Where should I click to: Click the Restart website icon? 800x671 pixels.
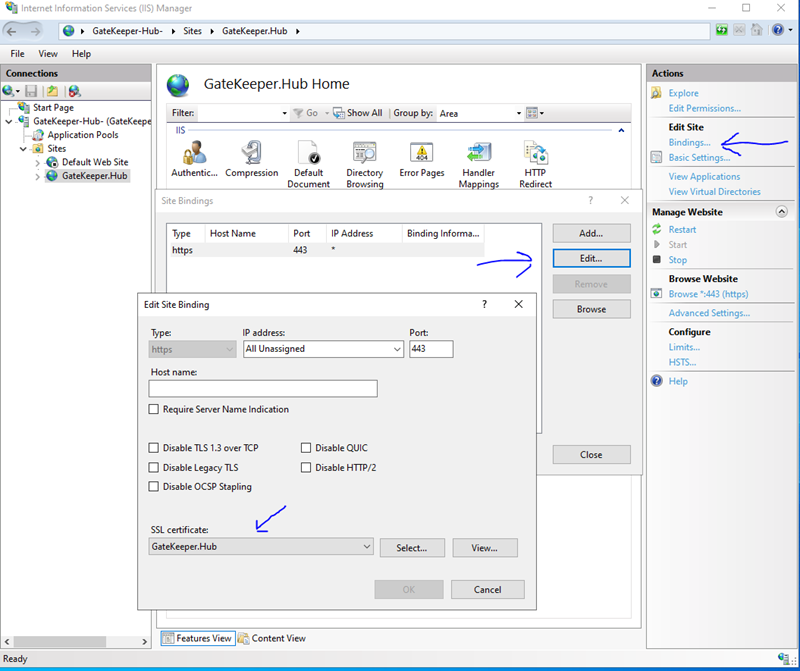tap(657, 229)
